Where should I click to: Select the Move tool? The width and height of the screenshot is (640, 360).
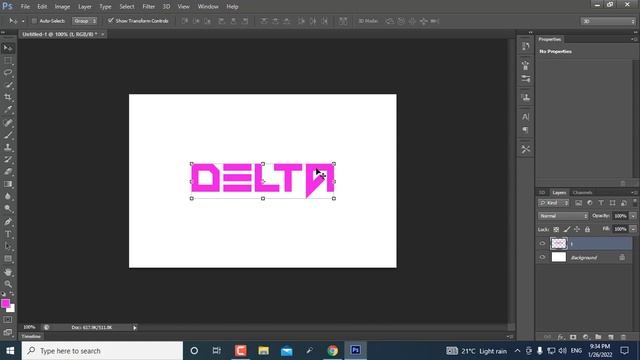(8, 48)
